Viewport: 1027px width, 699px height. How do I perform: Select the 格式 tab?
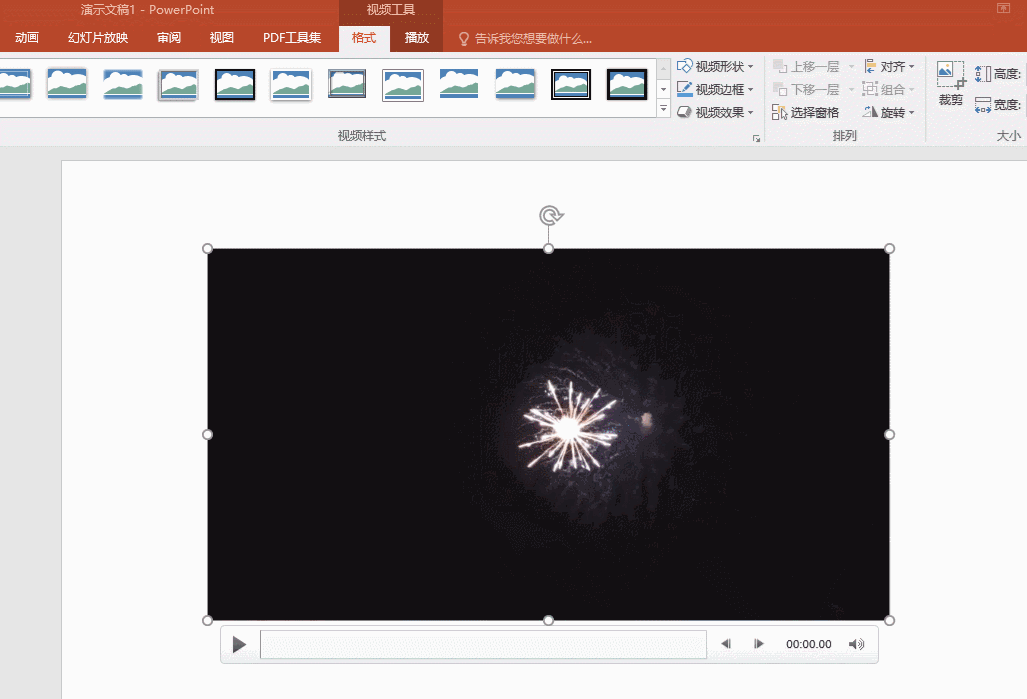pyautogui.click(x=364, y=38)
